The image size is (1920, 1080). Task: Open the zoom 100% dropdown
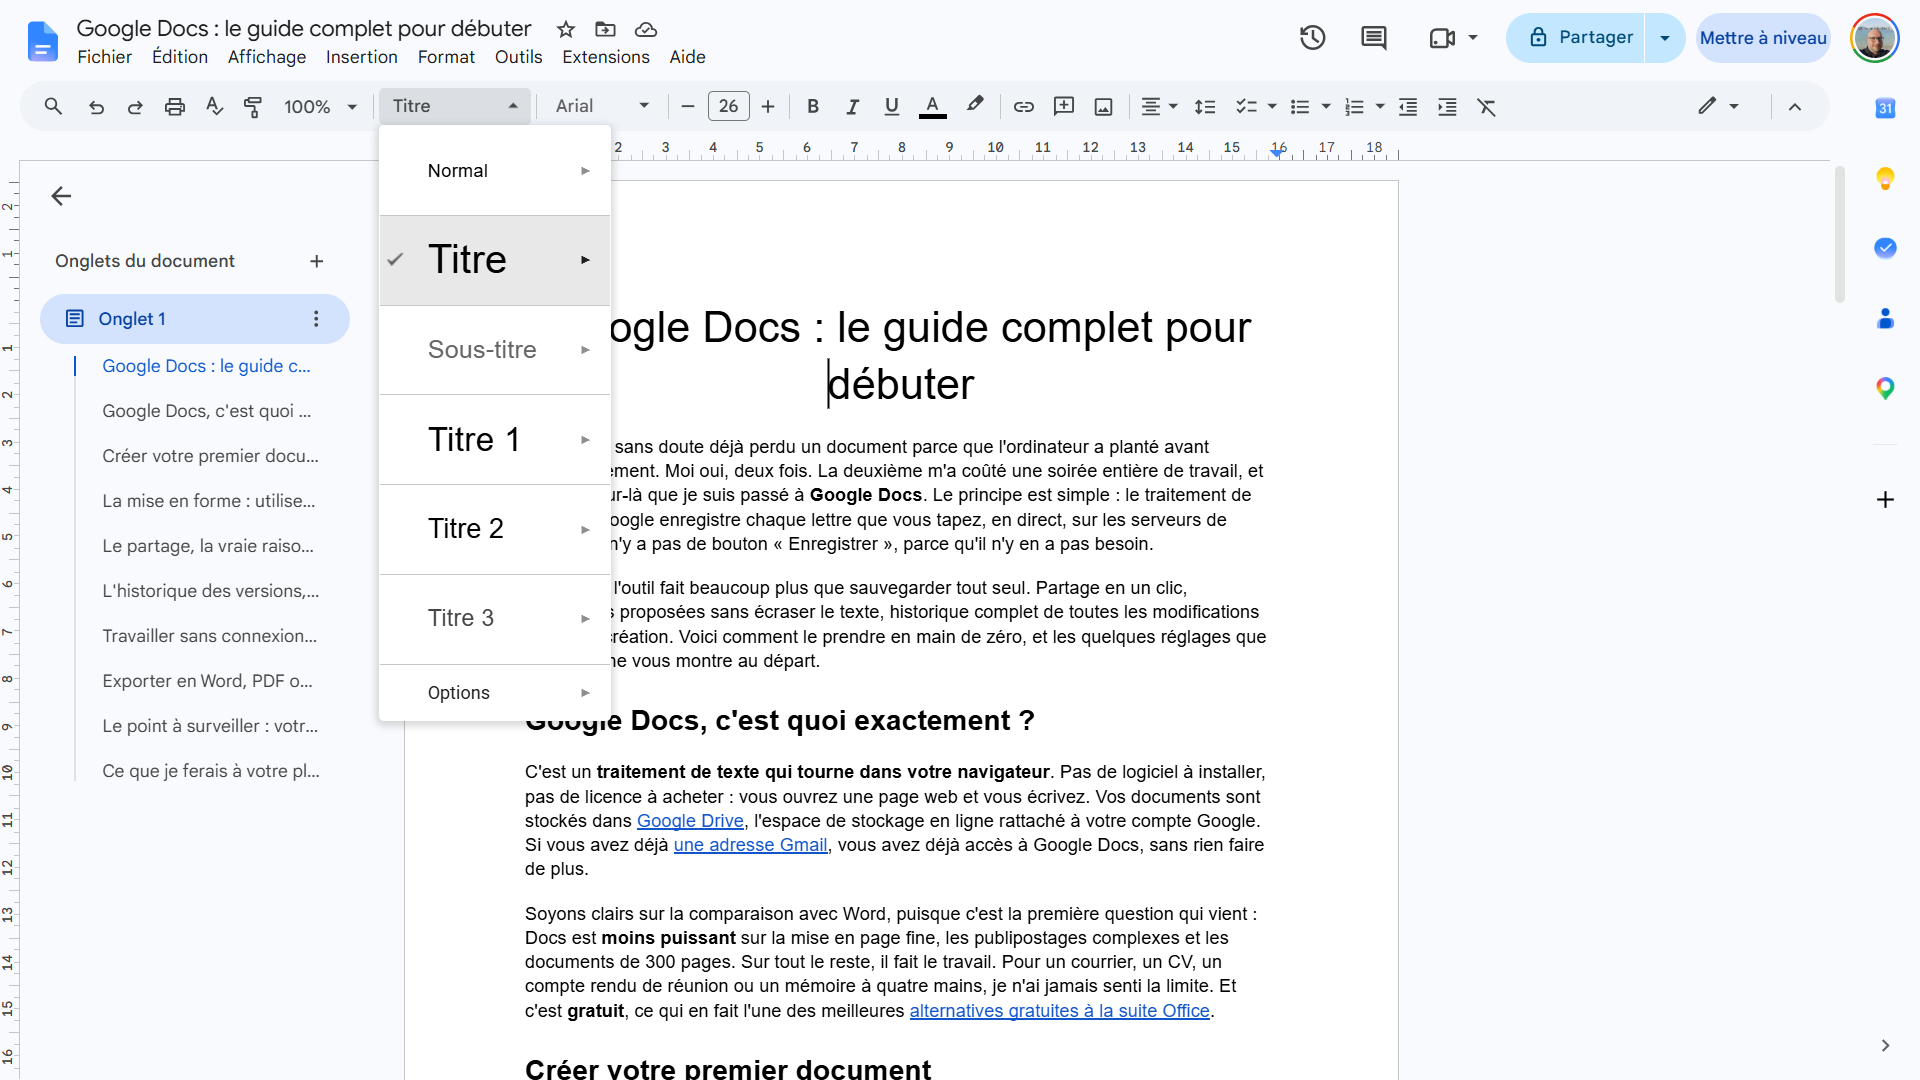pos(320,106)
